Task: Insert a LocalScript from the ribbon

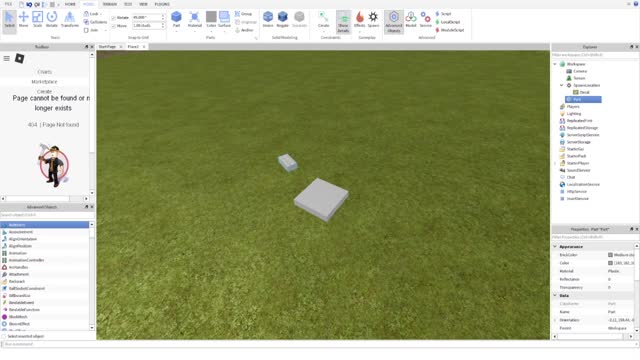Action: 448,22
